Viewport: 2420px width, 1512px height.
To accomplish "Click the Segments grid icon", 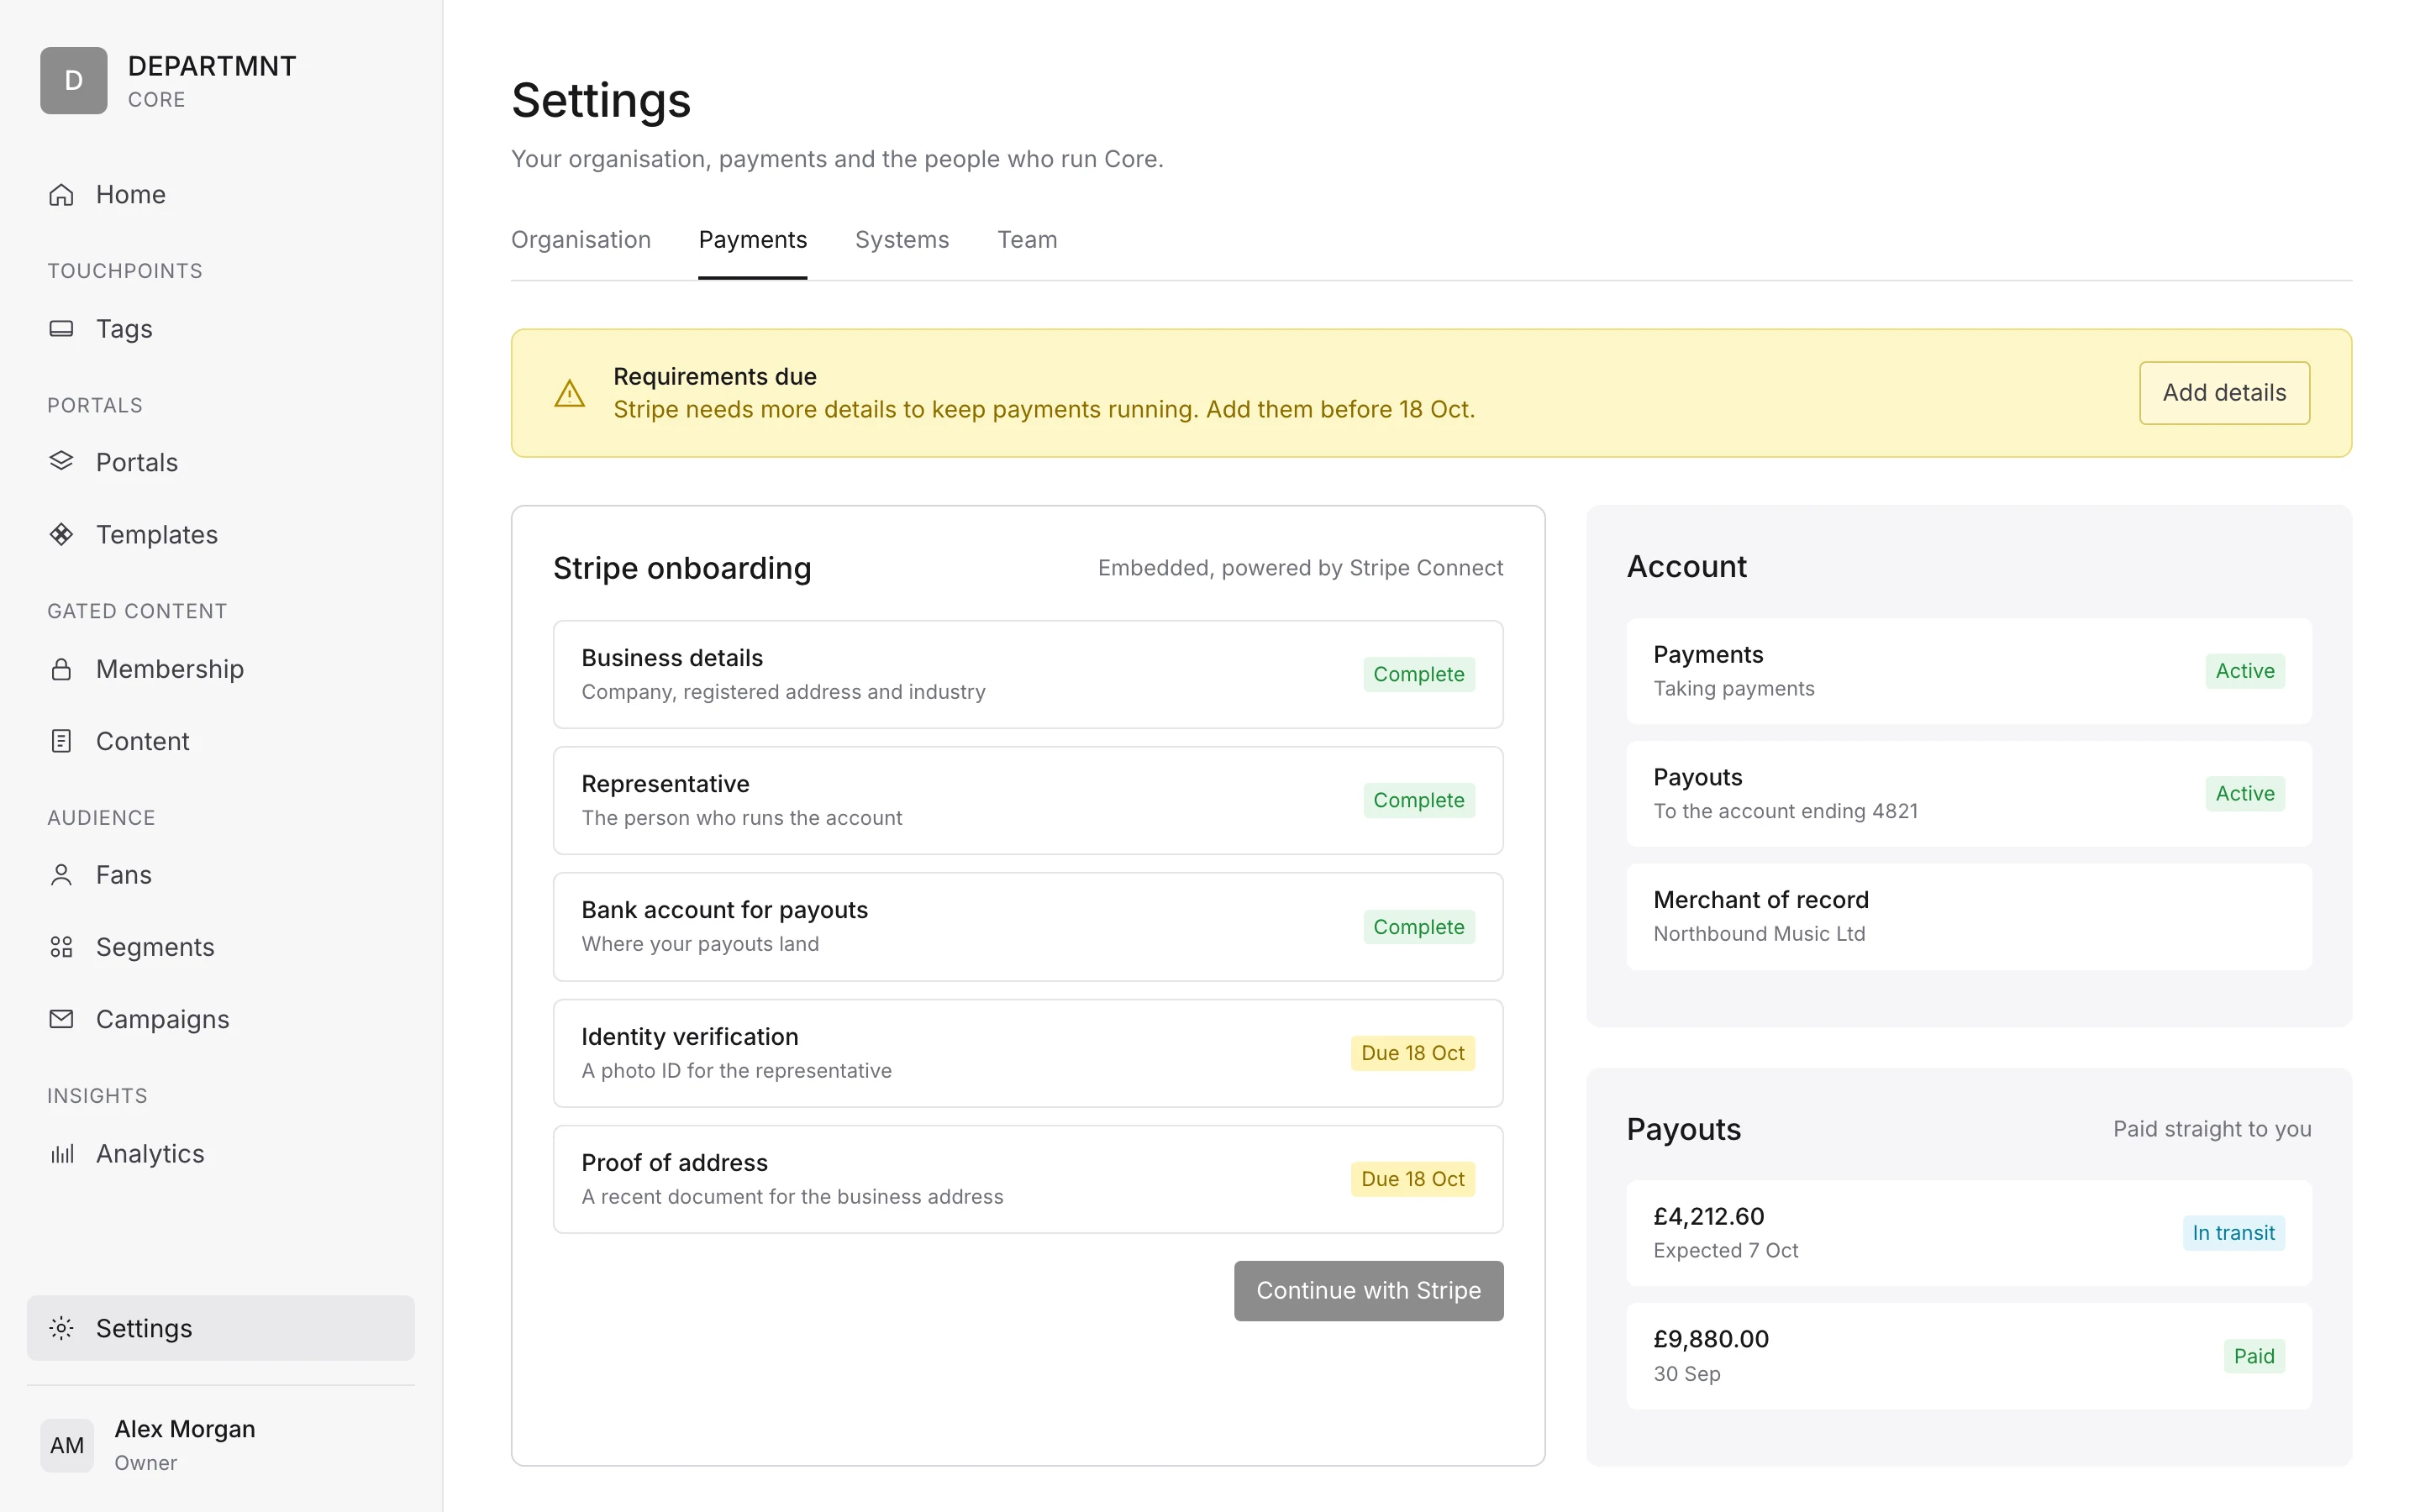I will (x=61, y=947).
